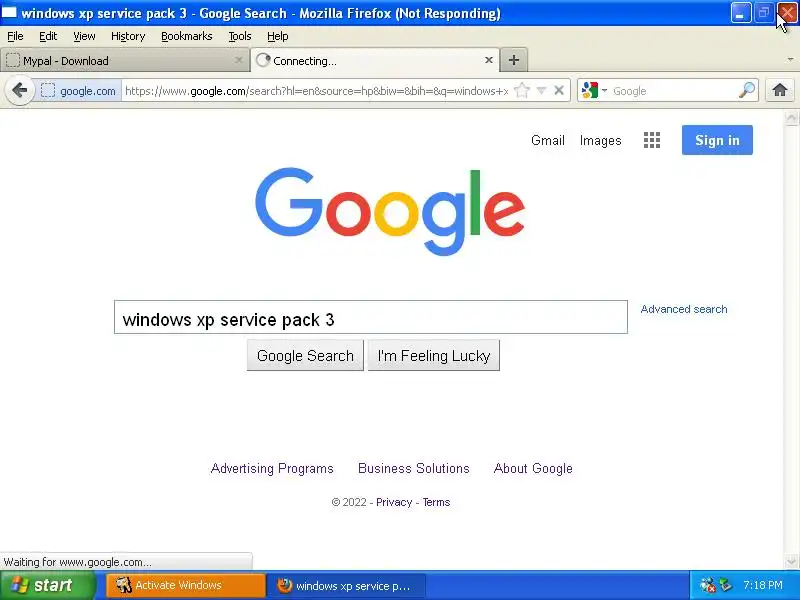Close the Connecting... tab

(488, 60)
